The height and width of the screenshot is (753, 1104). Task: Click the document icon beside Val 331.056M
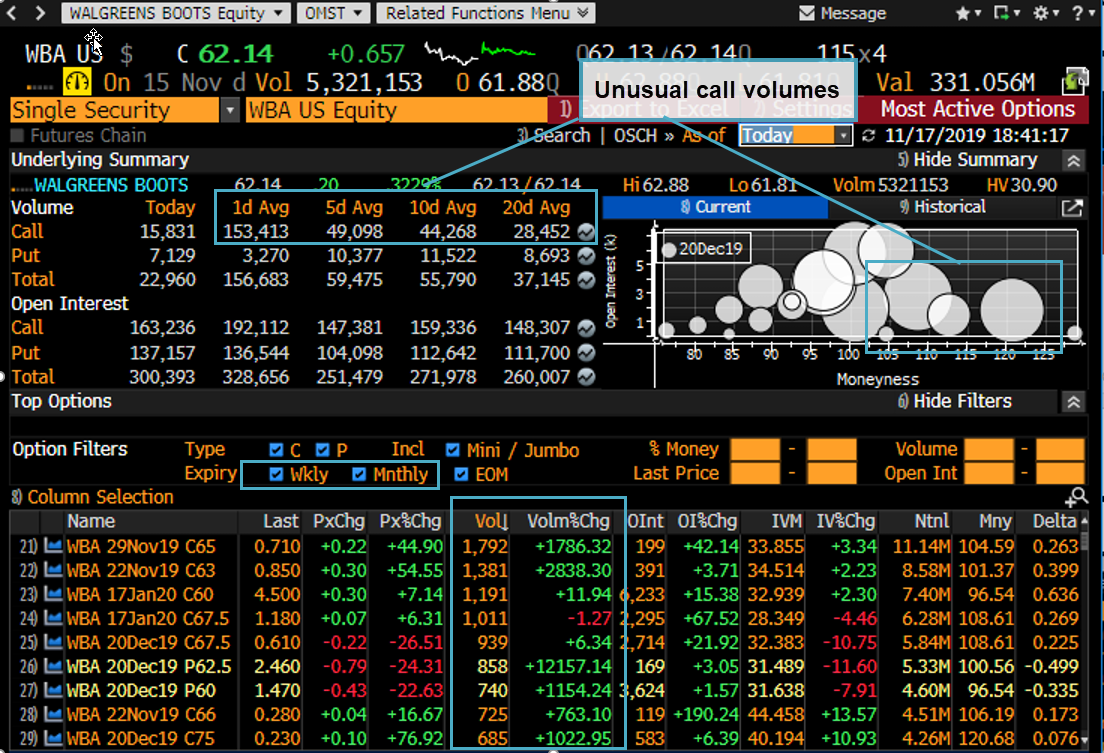coord(1074,81)
